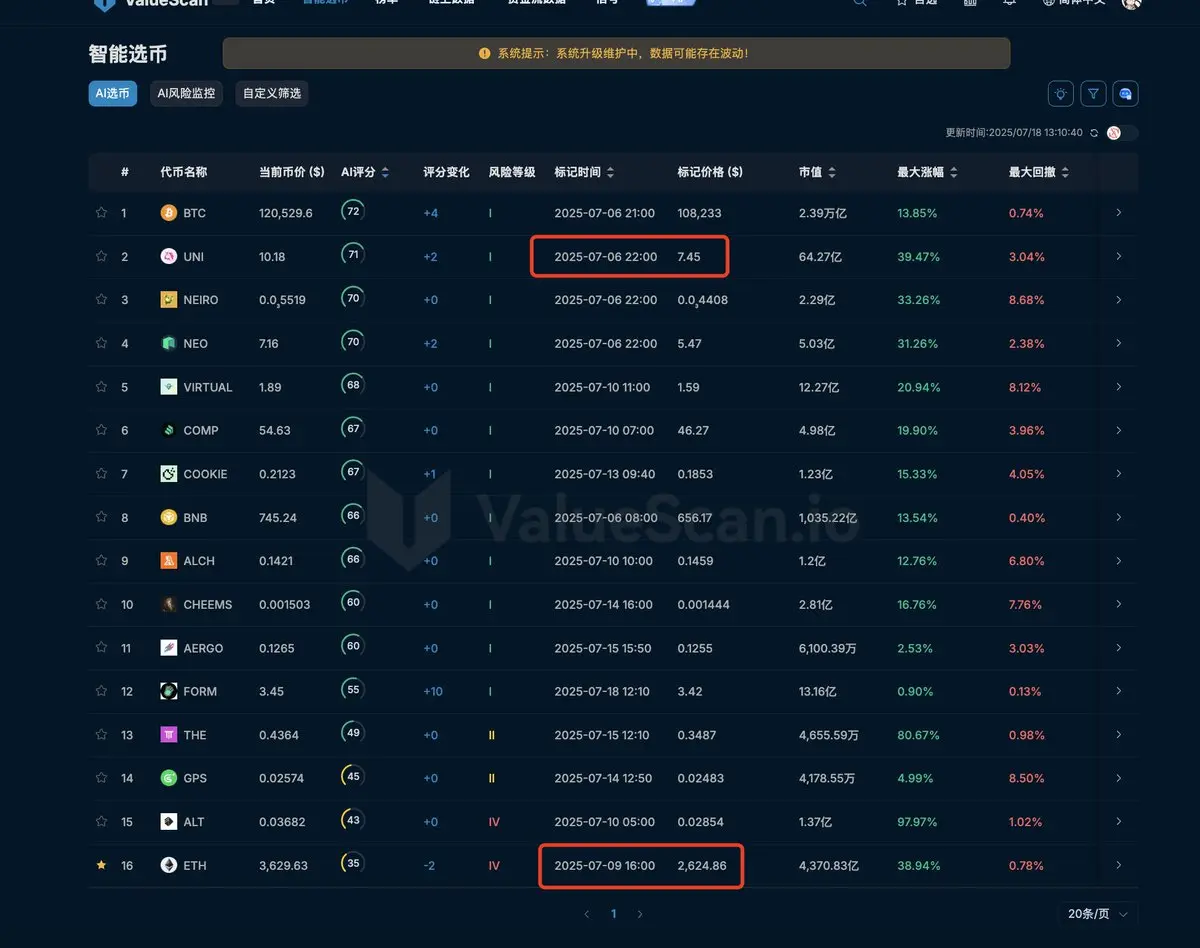The width and height of the screenshot is (1200, 948).
Task: Open the 20条/页 page size dropdown
Action: coord(1098,914)
